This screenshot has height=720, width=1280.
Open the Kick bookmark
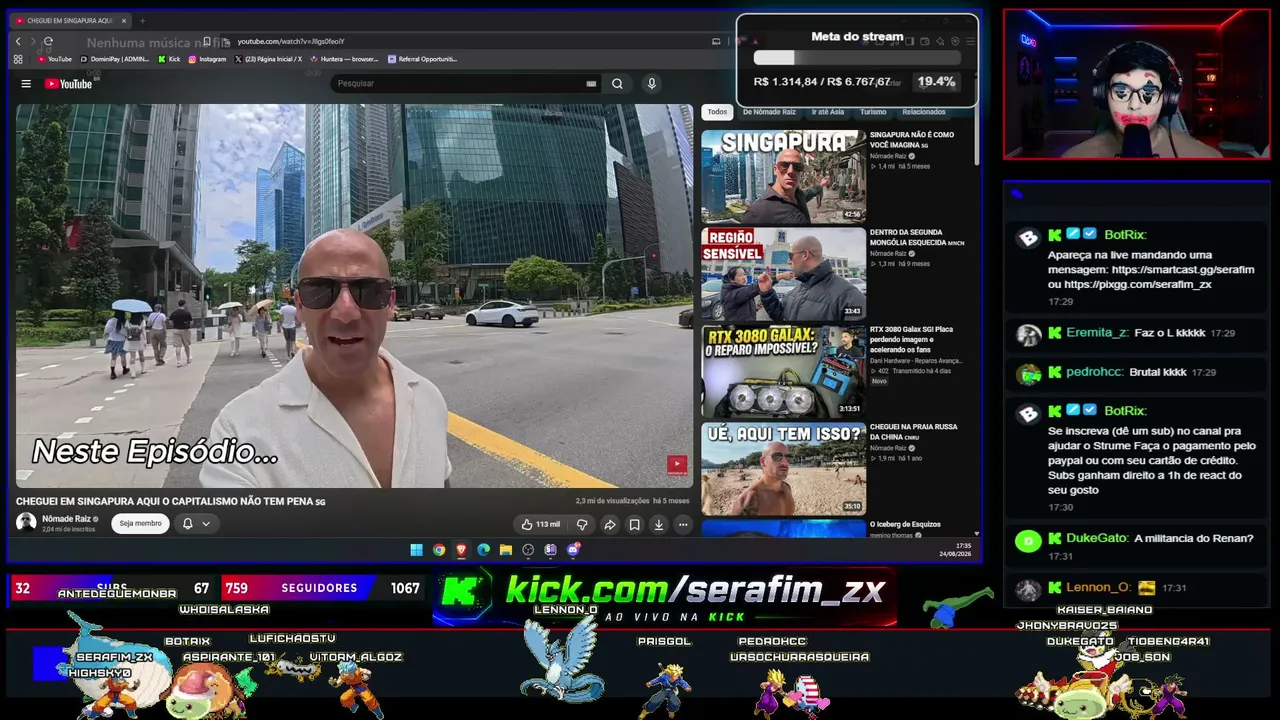pyautogui.click(x=169, y=59)
